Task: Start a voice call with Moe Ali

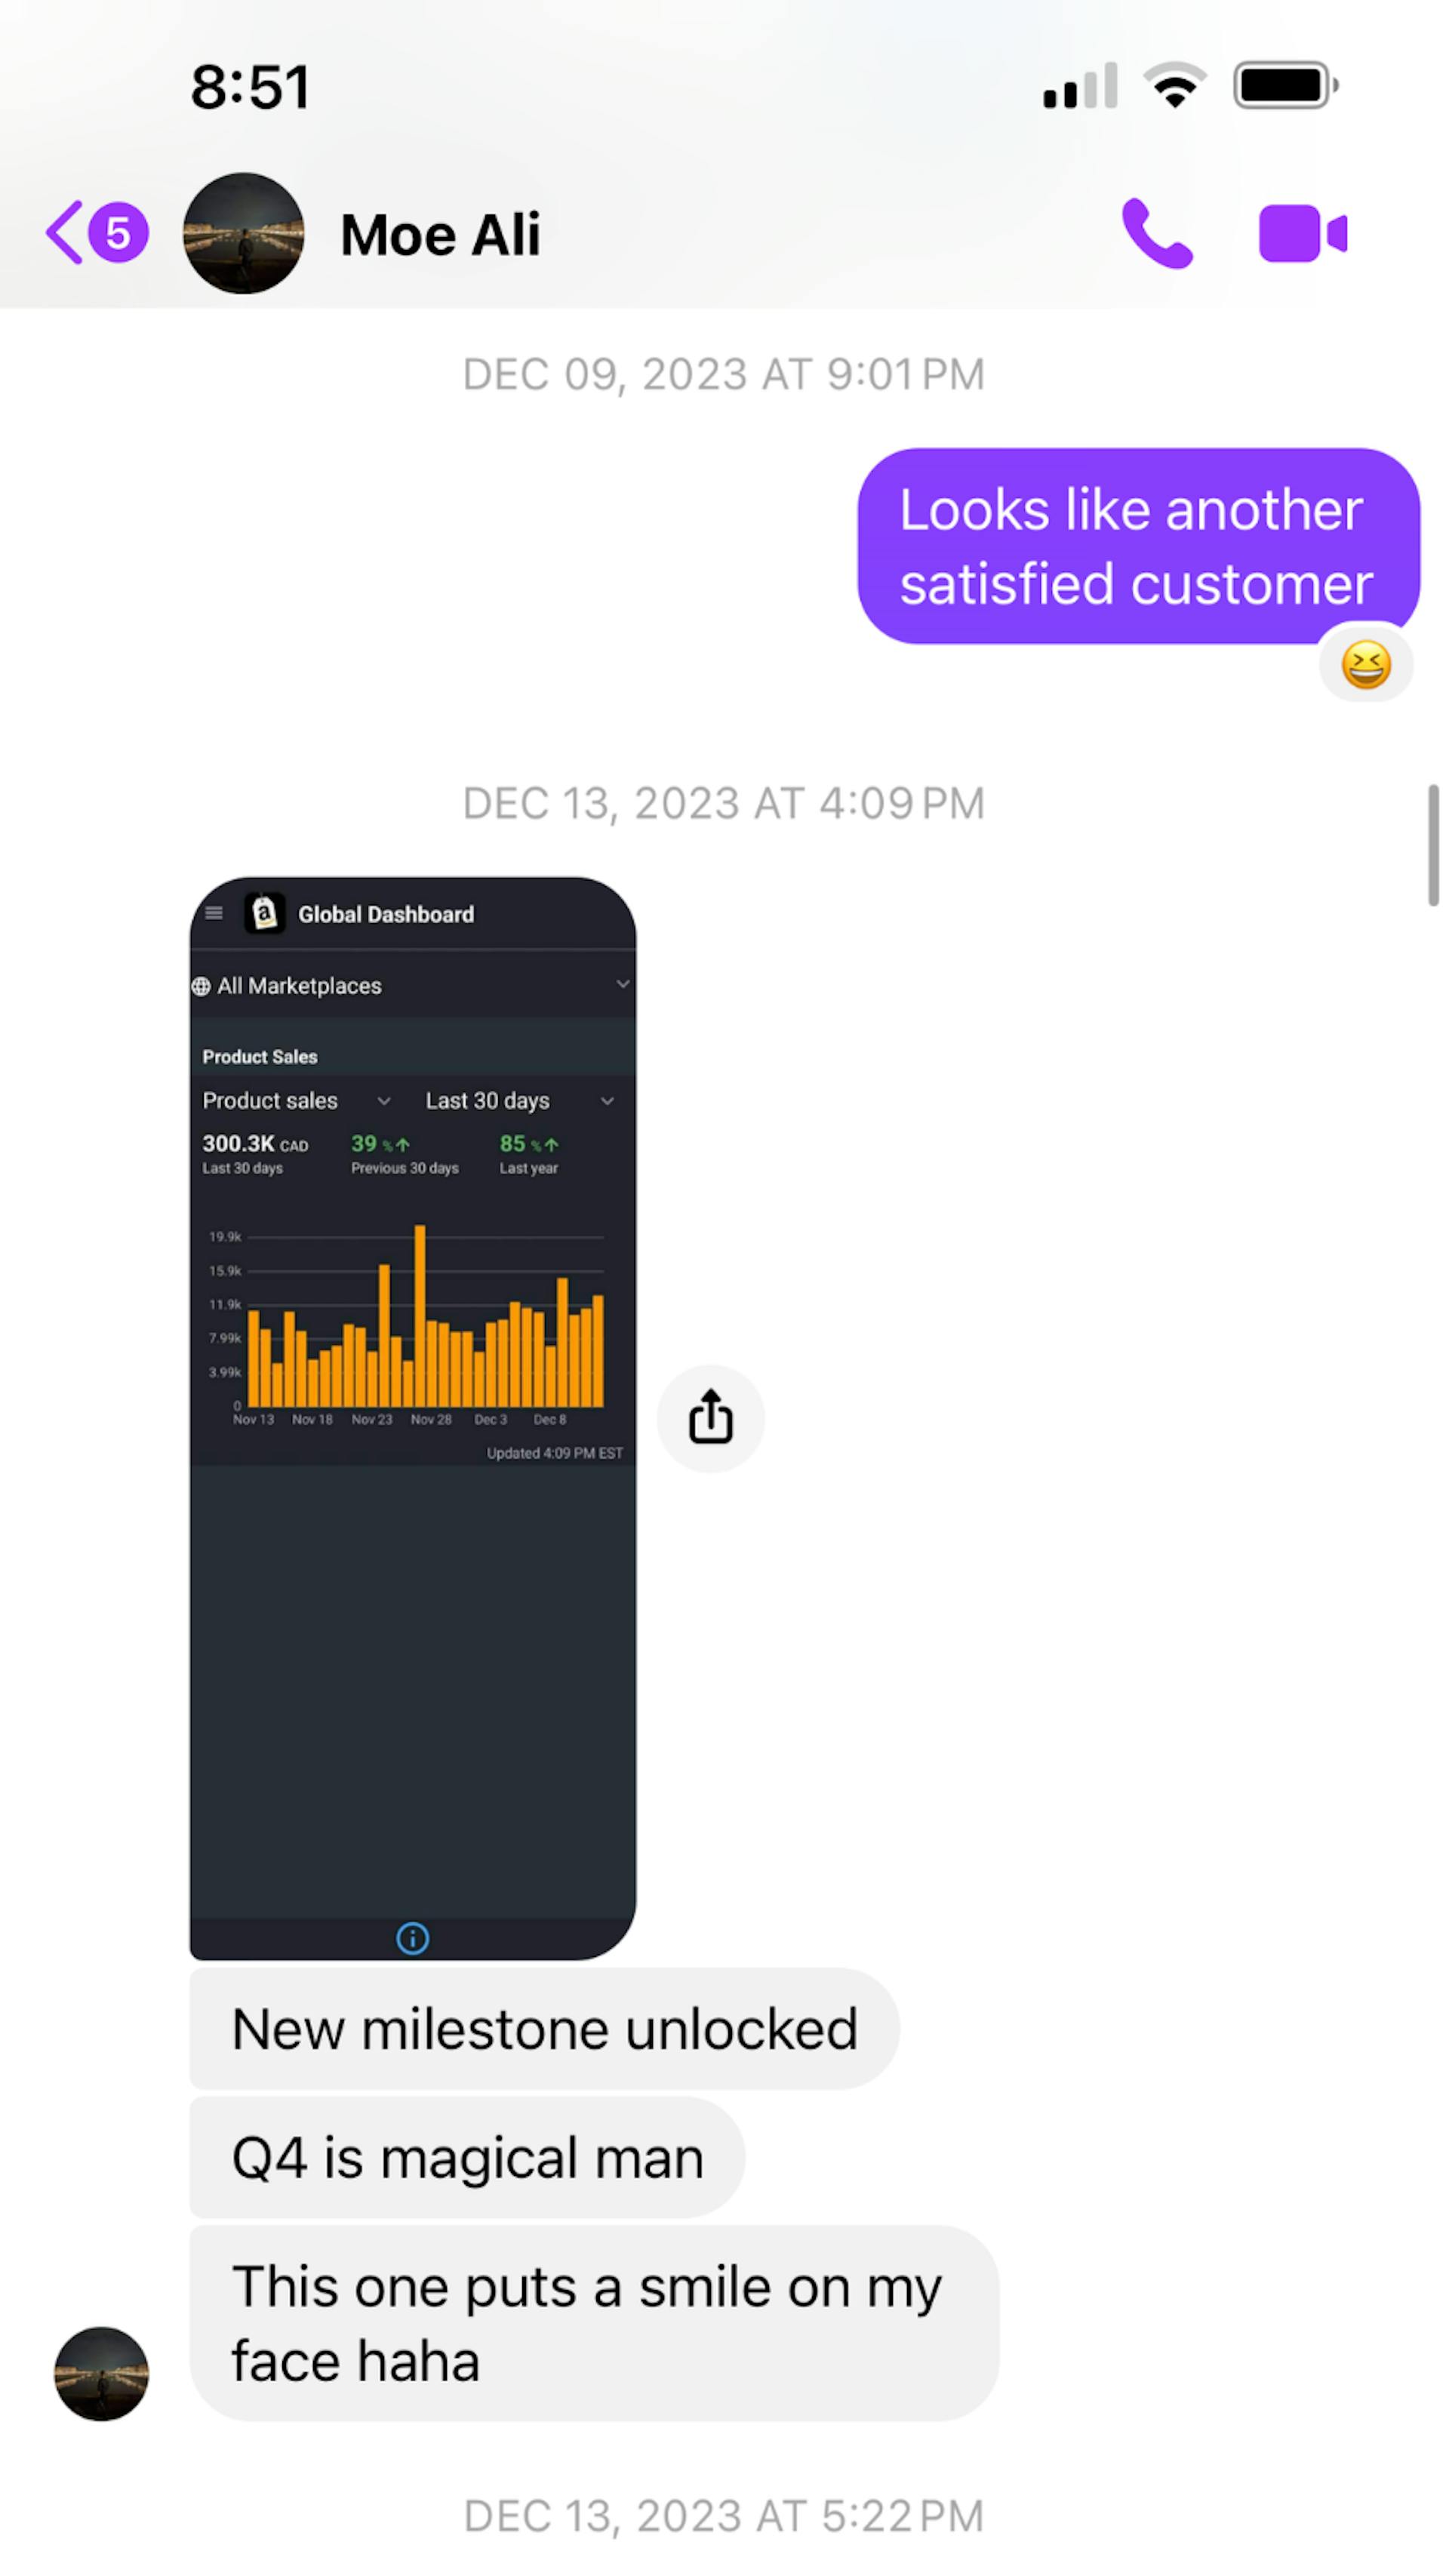Action: [1157, 234]
